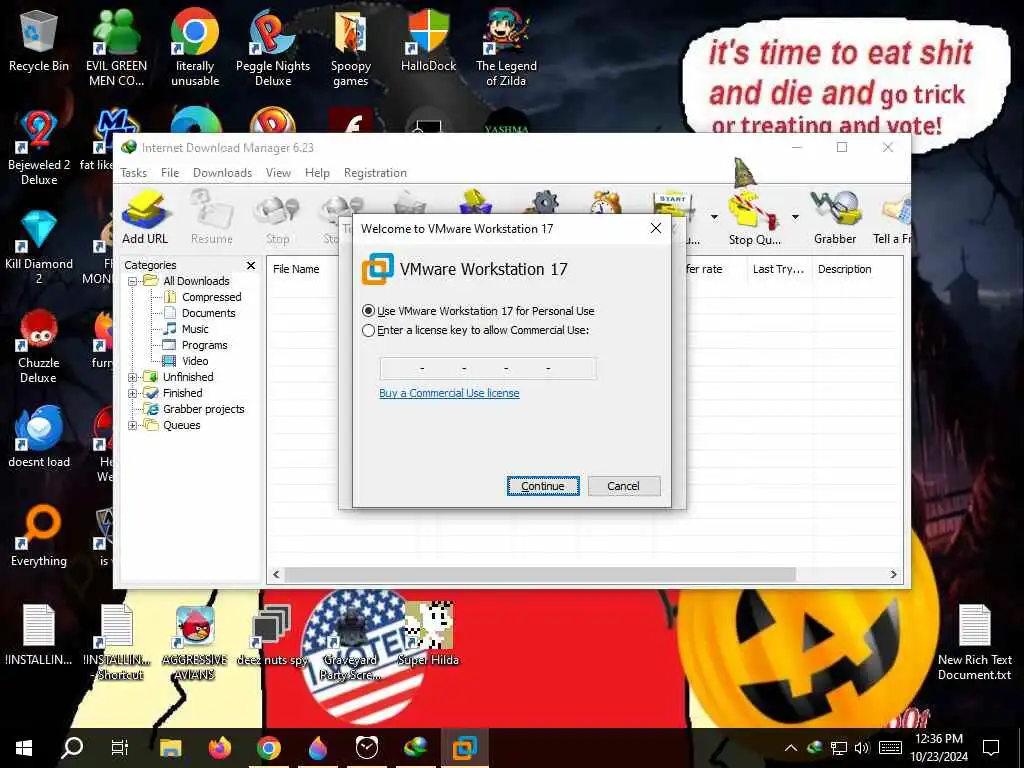Open the Kill Diamond 2 desktop icon
This screenshot has height=768, width=1024.
[39, 247]
